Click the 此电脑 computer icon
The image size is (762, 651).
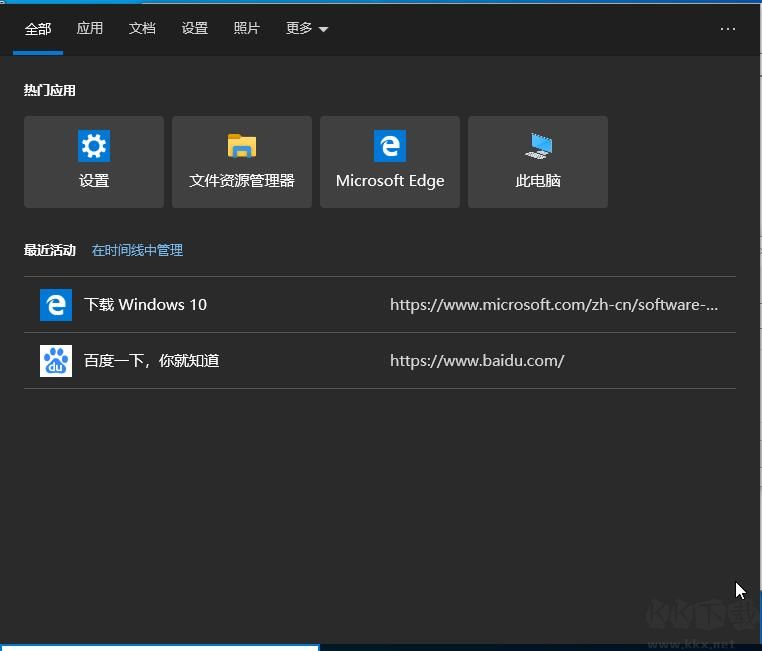coord(538,146)
